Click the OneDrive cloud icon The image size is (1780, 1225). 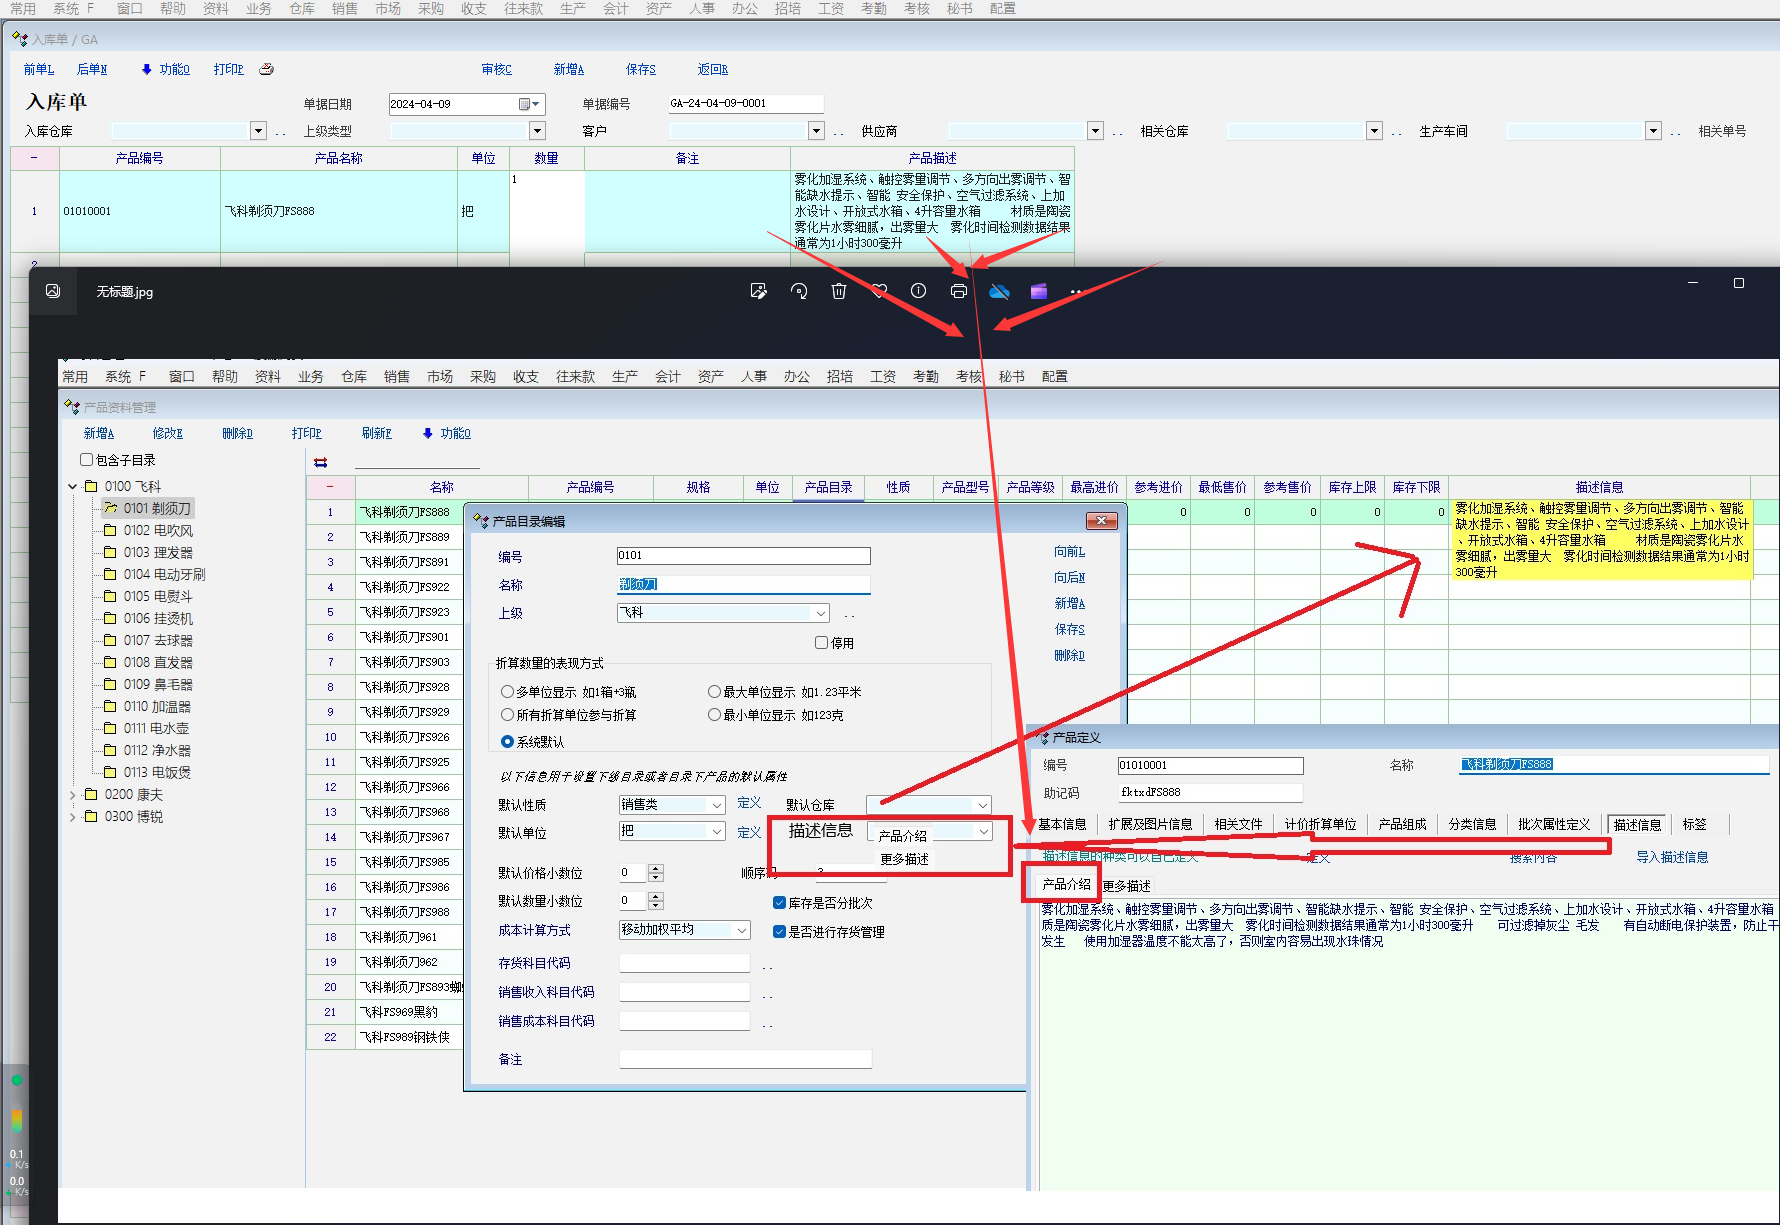(999, 291)
